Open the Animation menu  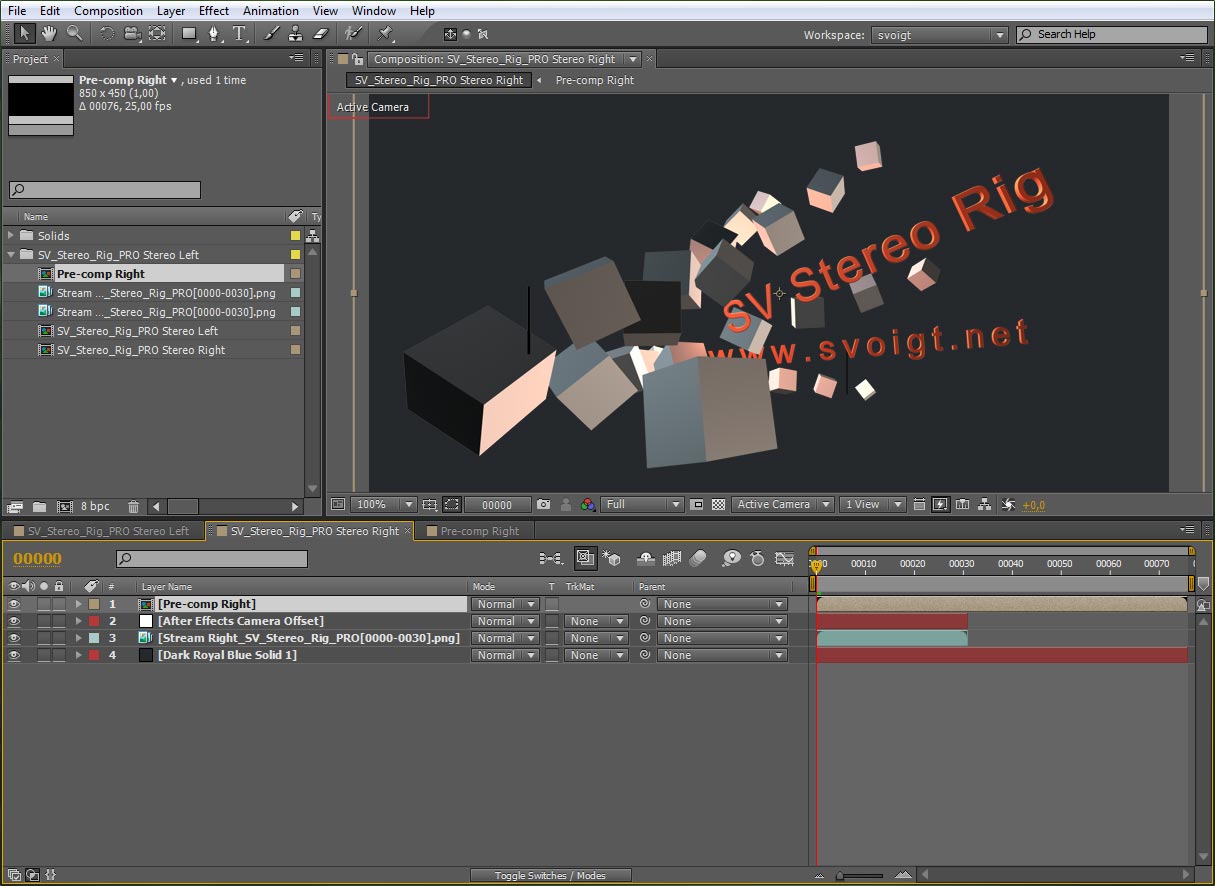[x=271, y=11]
